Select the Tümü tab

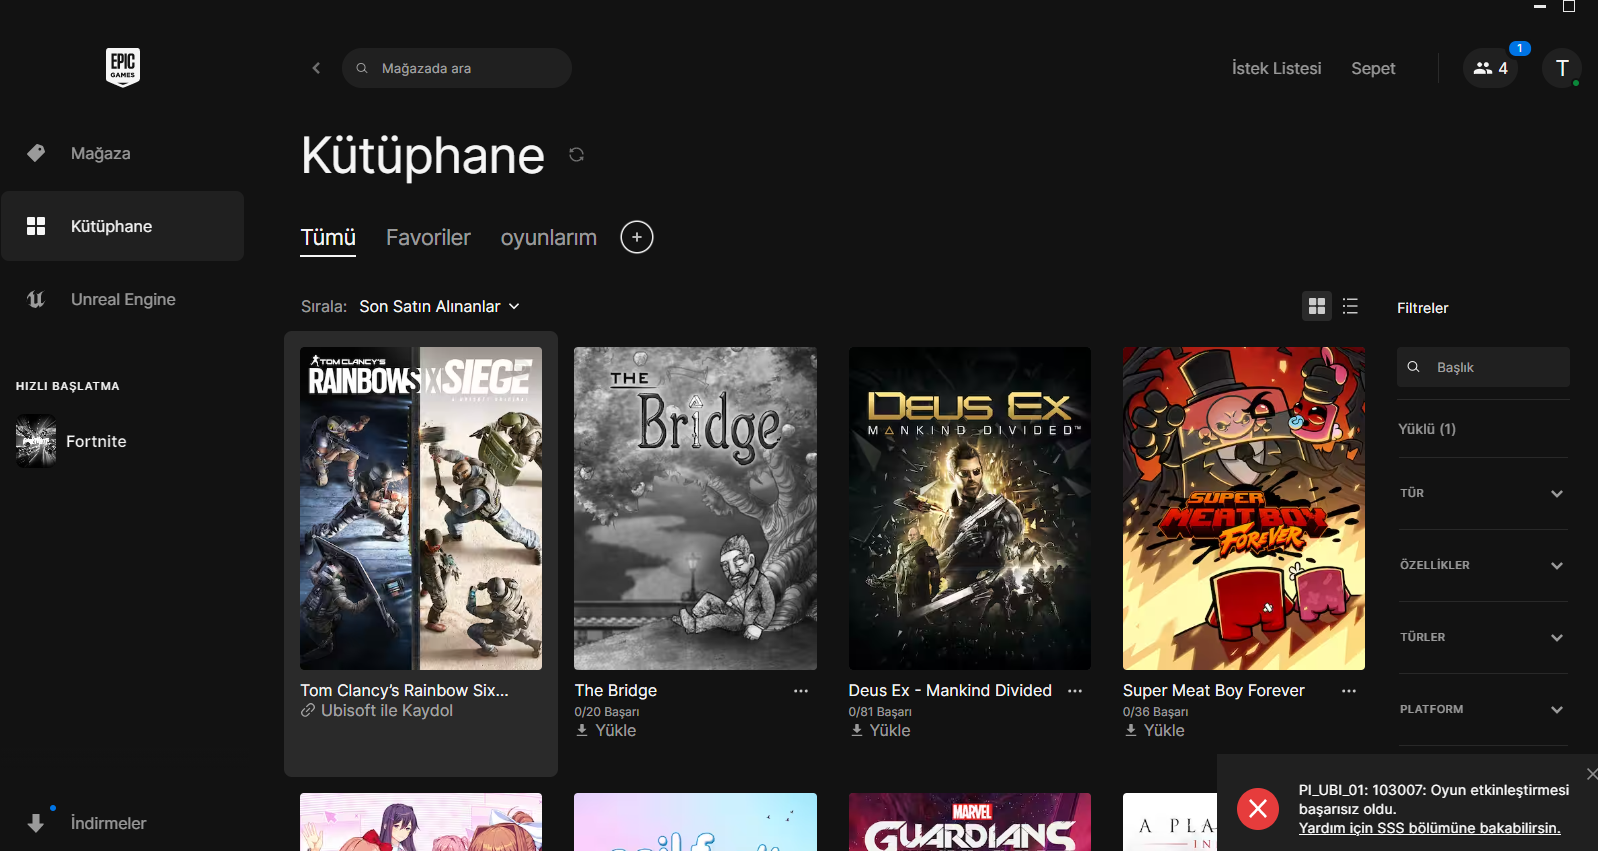328,238
